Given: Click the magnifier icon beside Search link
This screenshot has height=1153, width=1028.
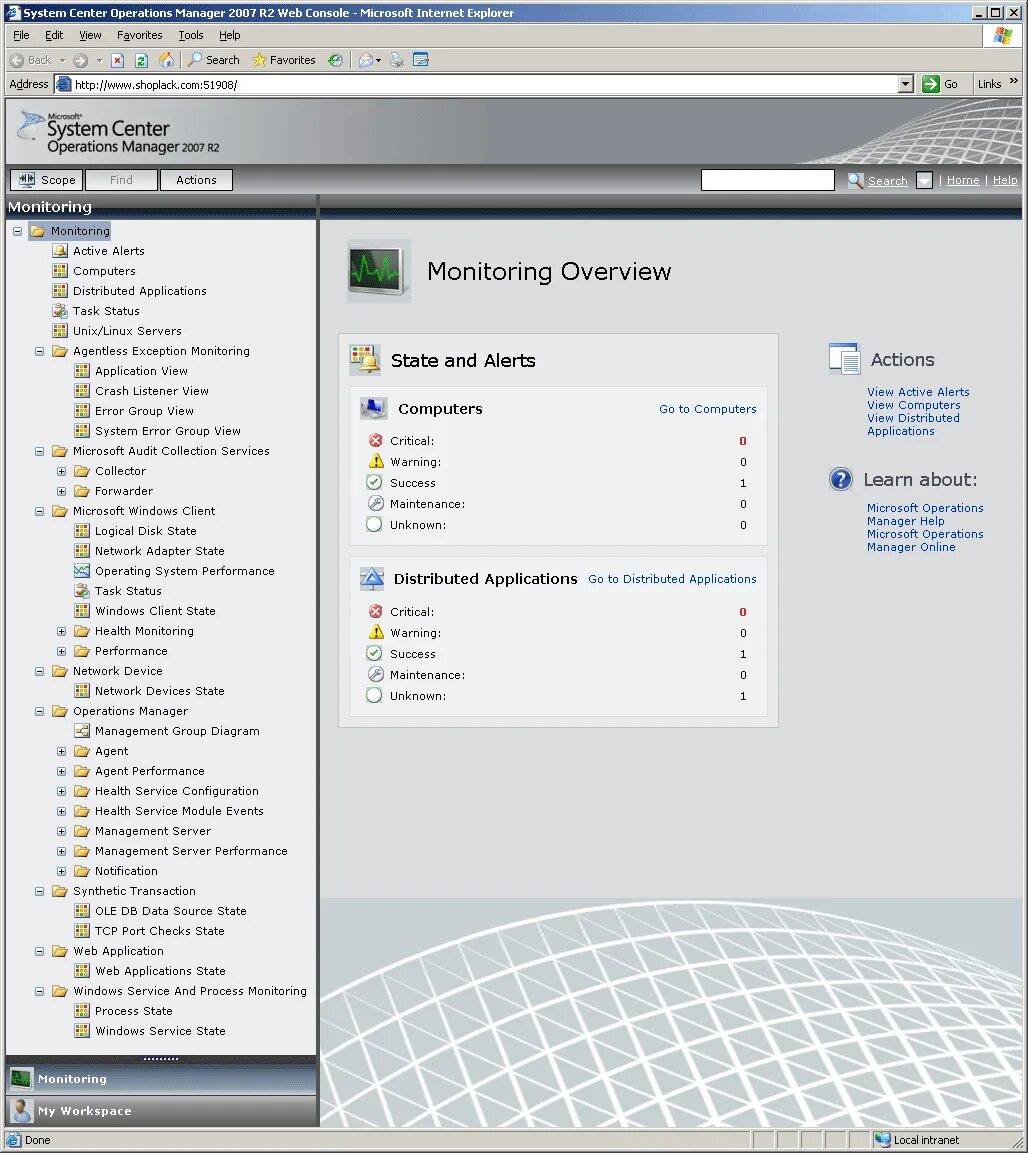Looking at the screenshot, I should pos(855,180).
